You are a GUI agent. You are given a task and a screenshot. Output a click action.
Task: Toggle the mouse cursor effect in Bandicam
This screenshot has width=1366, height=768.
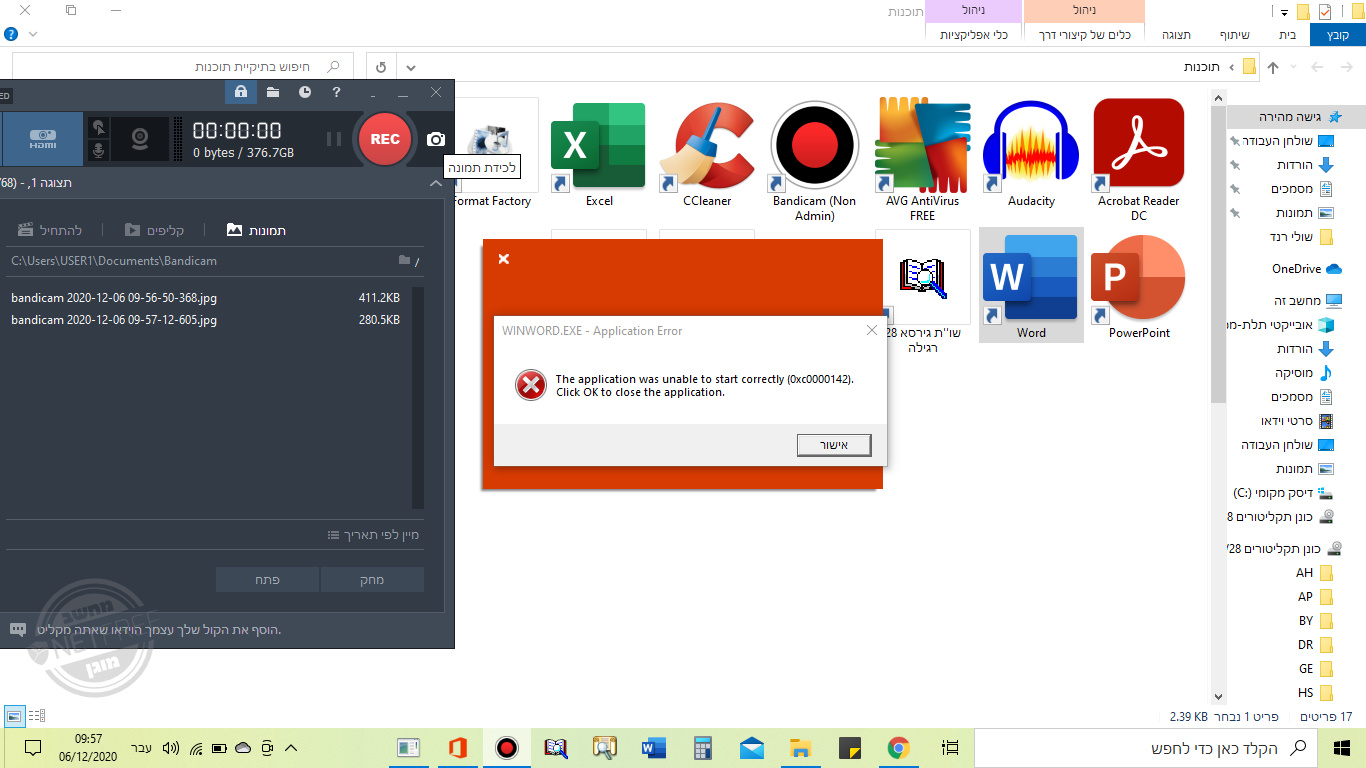tap(98, 128)
